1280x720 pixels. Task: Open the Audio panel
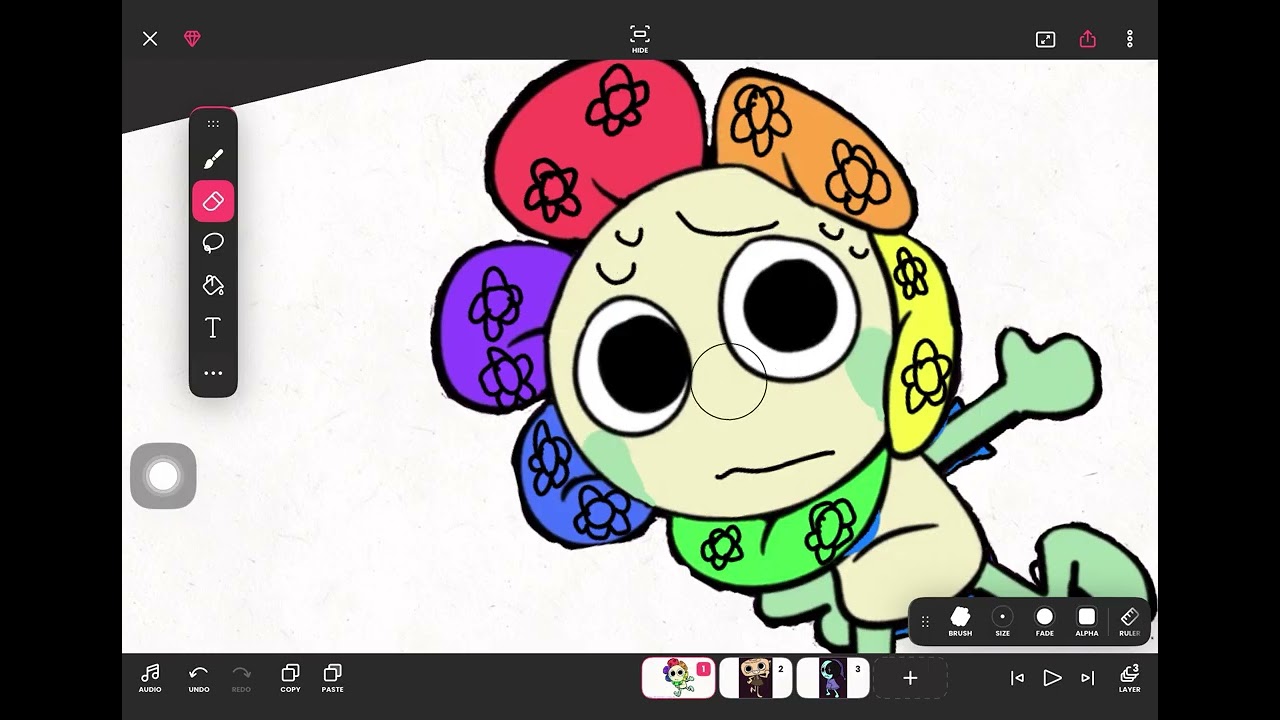[150, 678]
